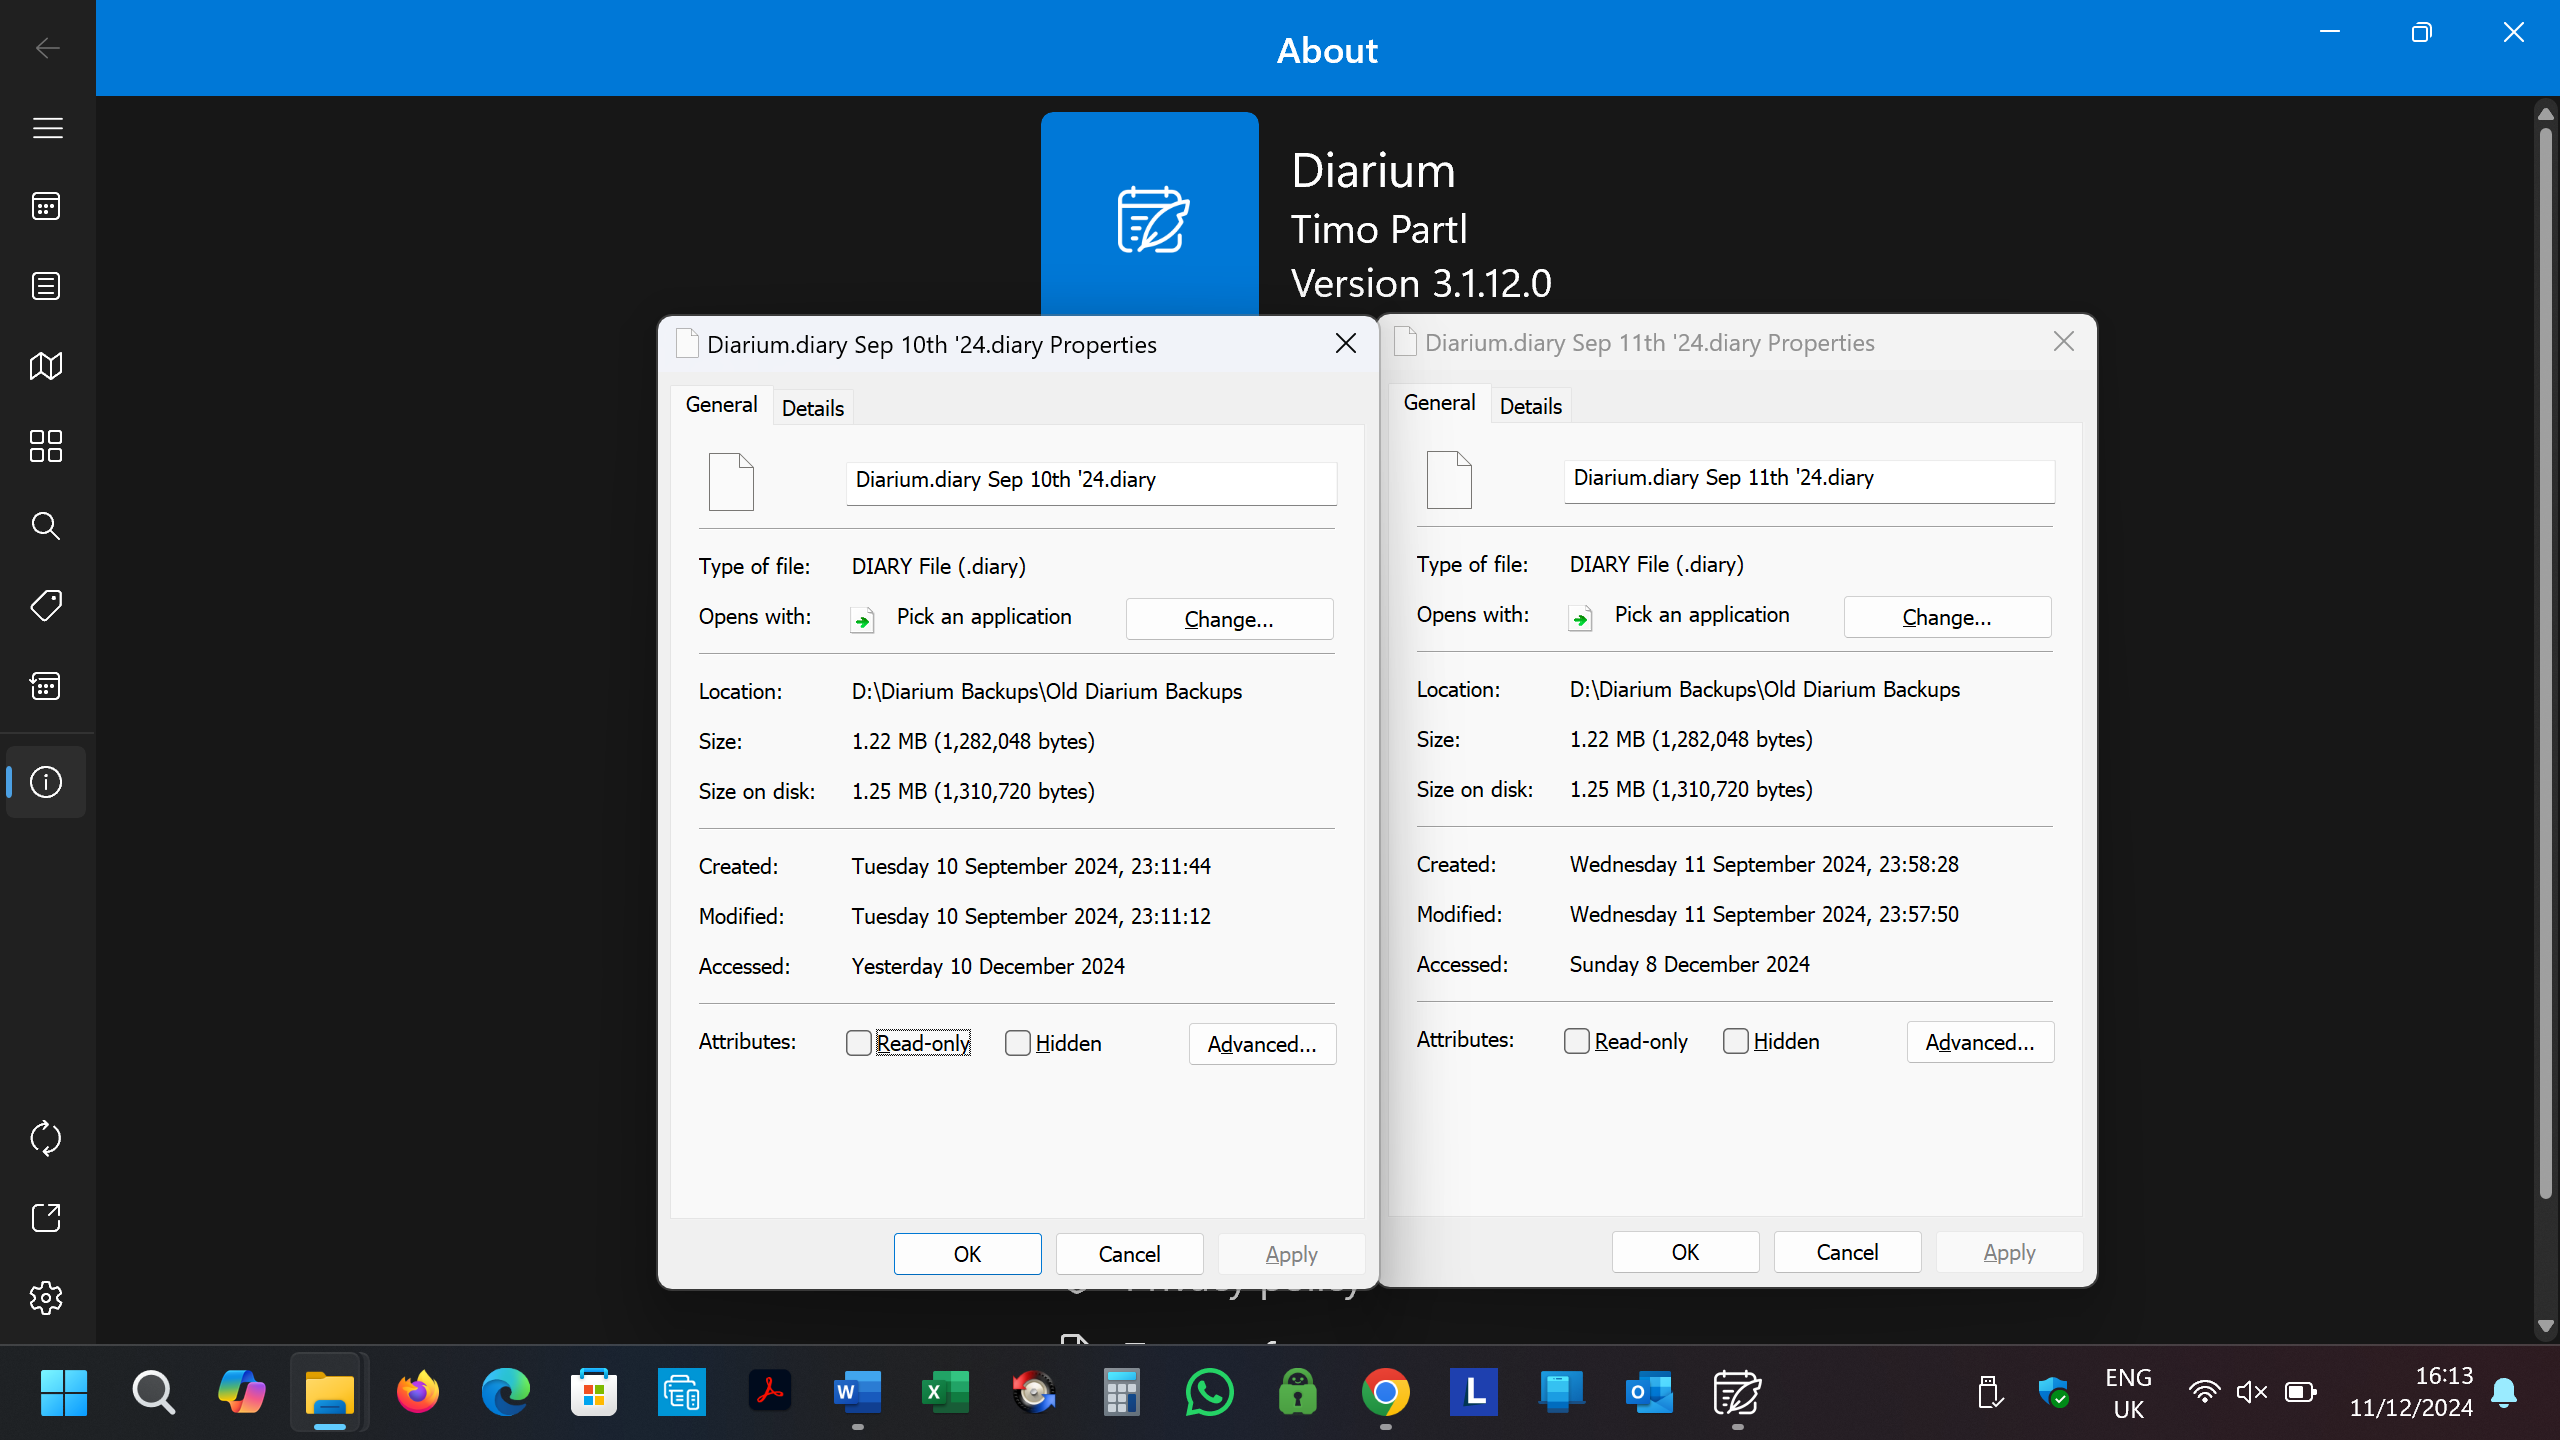Image resolution: width=2560 pixels, height=1440 pixels.
Task: Open clock showing 16:13 11/12/2024
Action: [x=2411, y=1392]
